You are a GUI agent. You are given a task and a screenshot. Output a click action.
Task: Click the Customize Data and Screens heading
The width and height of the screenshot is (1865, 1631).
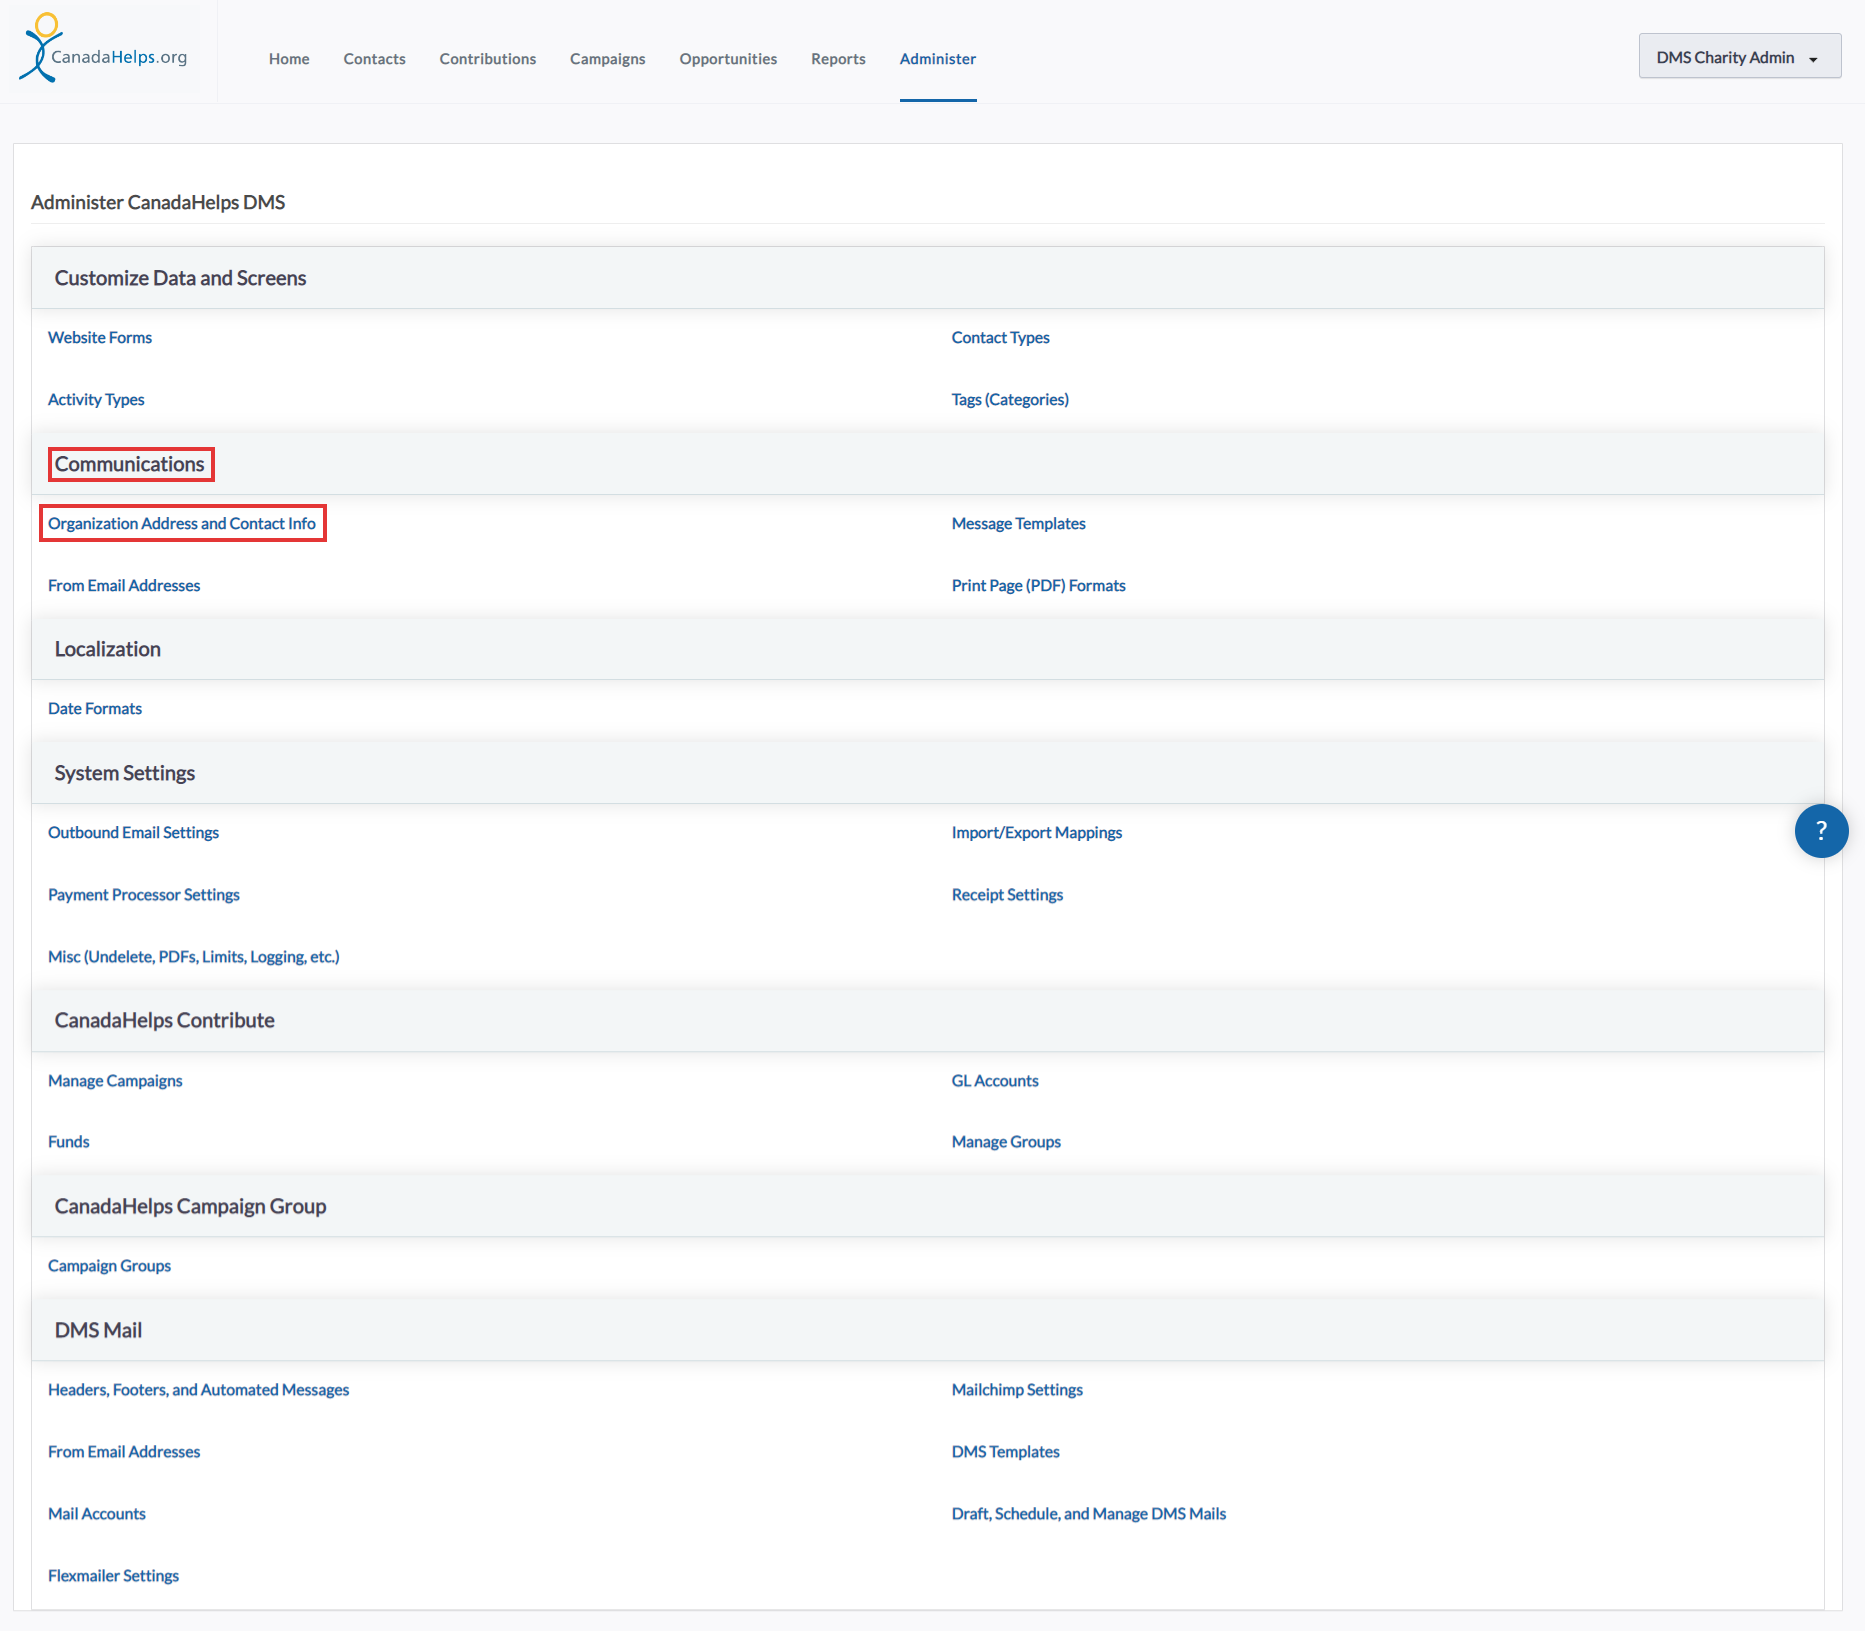pyautogui.click(x=180, y=278)
